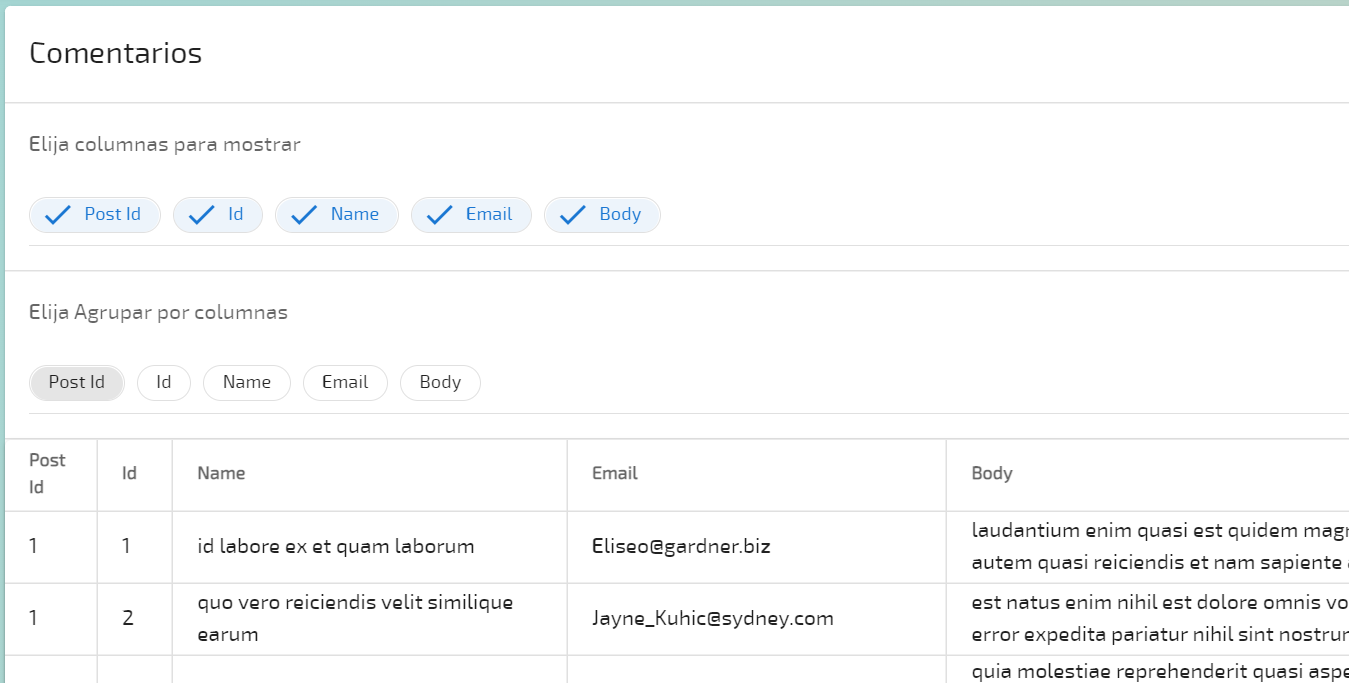
Task: Select the Eliseo@gardner.biz email cell
Action: [681, 547]
